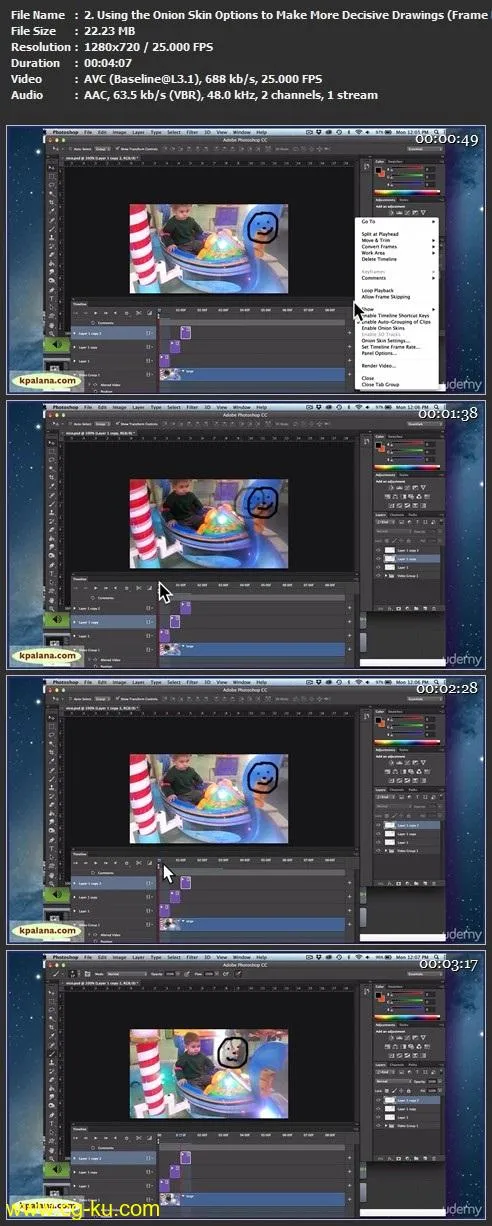Toggle Enable Onion Skins in the context menu
This screenshot has width=492, height=1226.
point(383,328)
